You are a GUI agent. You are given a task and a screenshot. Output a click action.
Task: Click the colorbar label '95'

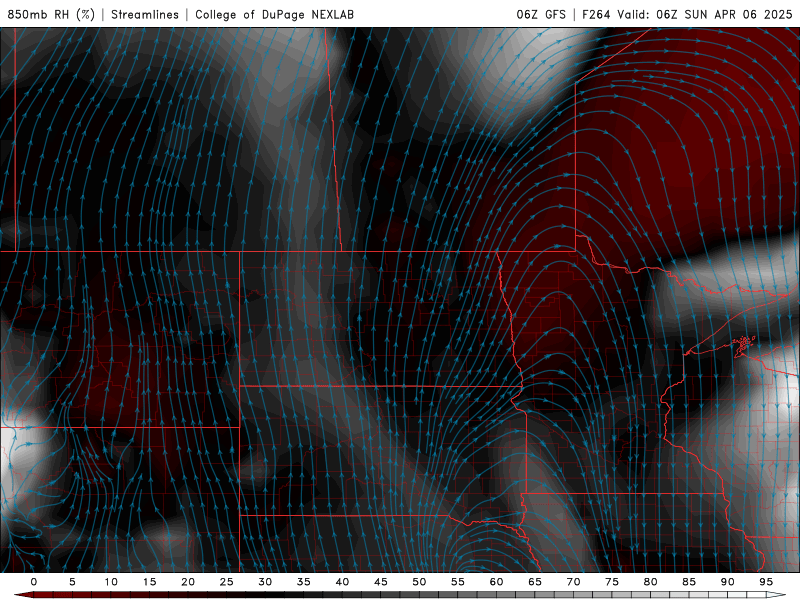tap(766, 582)
